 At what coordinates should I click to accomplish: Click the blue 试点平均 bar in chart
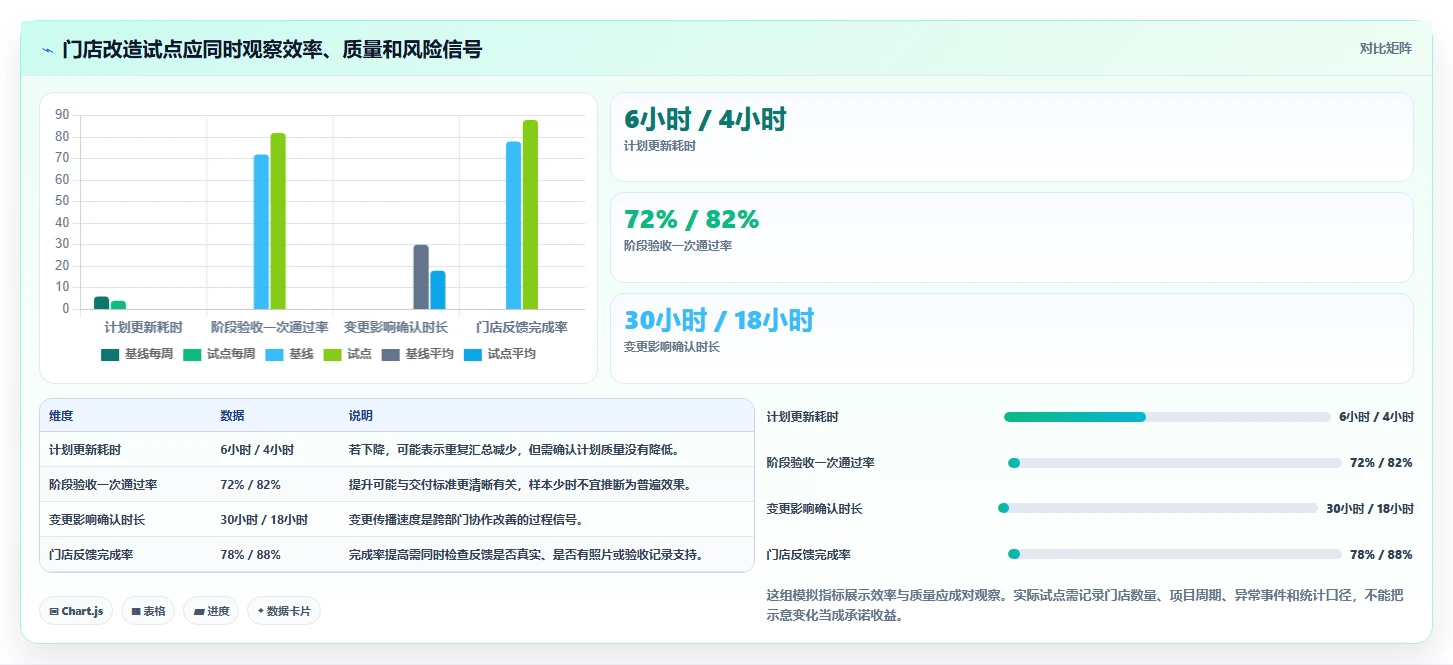(x=438, y=290)
